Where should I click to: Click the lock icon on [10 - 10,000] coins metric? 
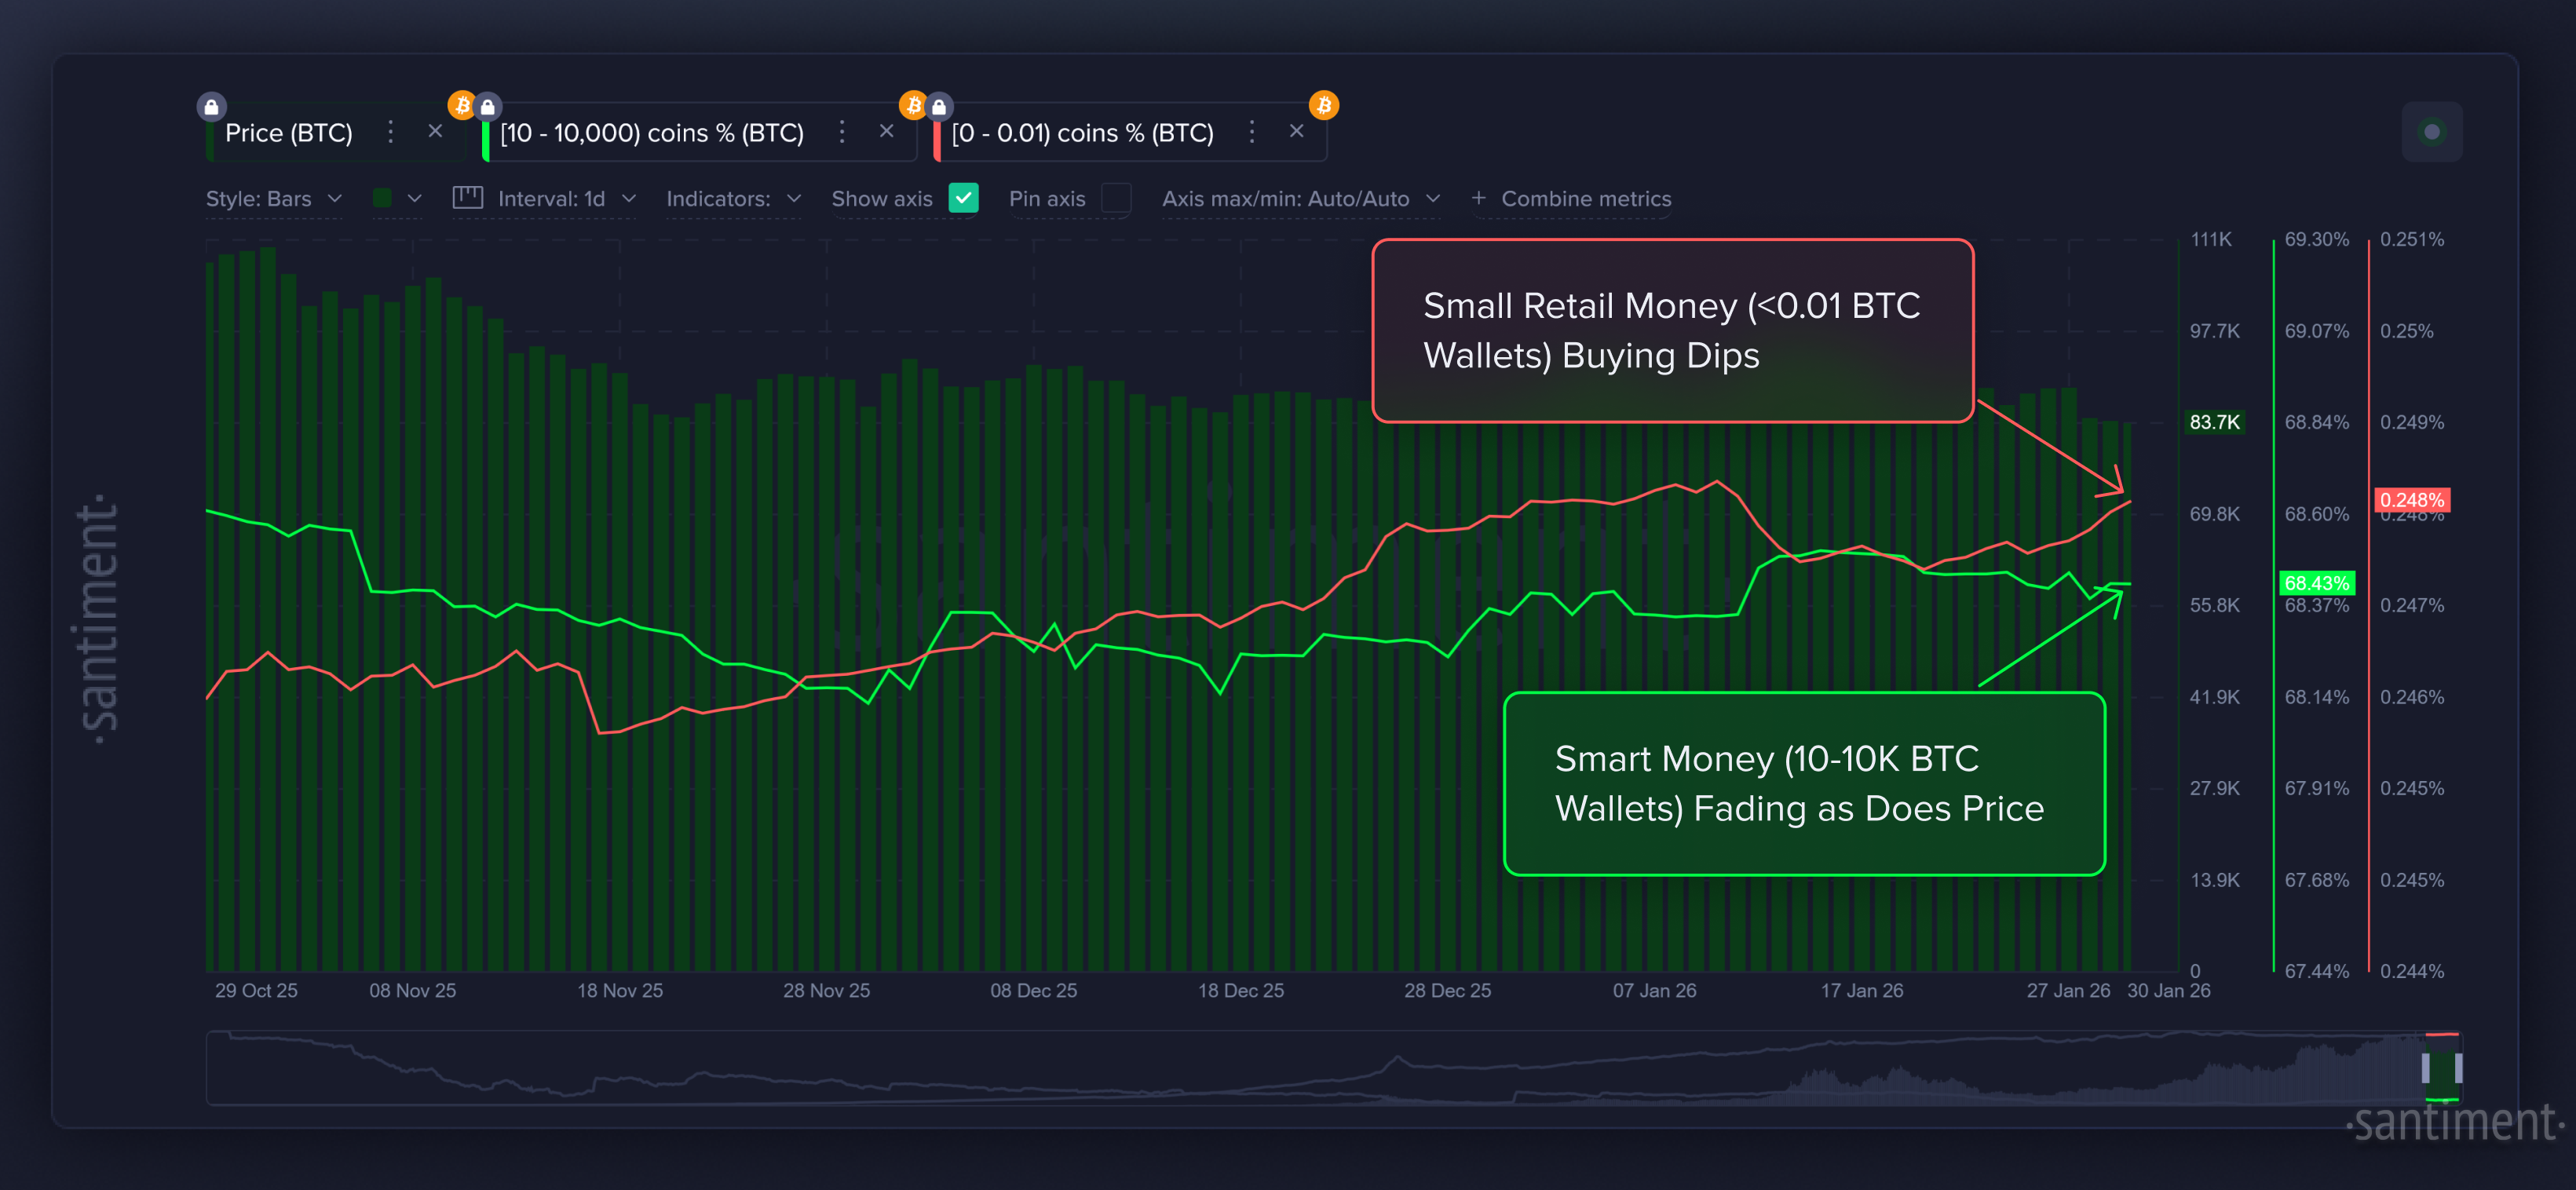tap(487, 105)
